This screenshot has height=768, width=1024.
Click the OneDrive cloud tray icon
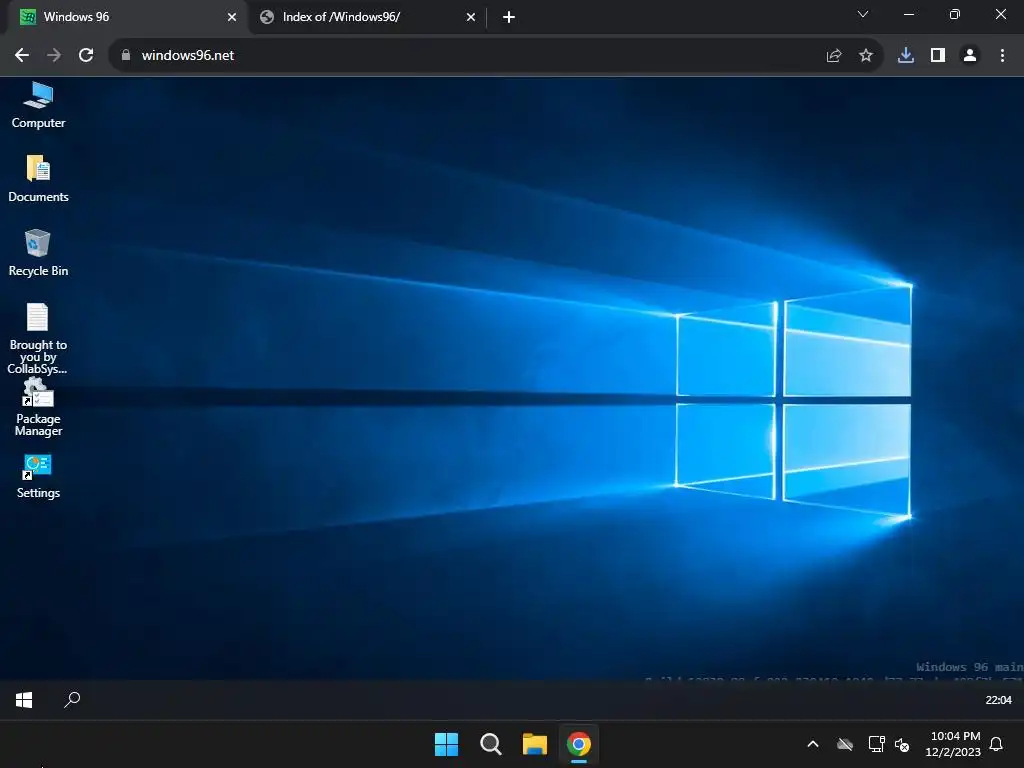pyautogui.click(x=845, y=744)
